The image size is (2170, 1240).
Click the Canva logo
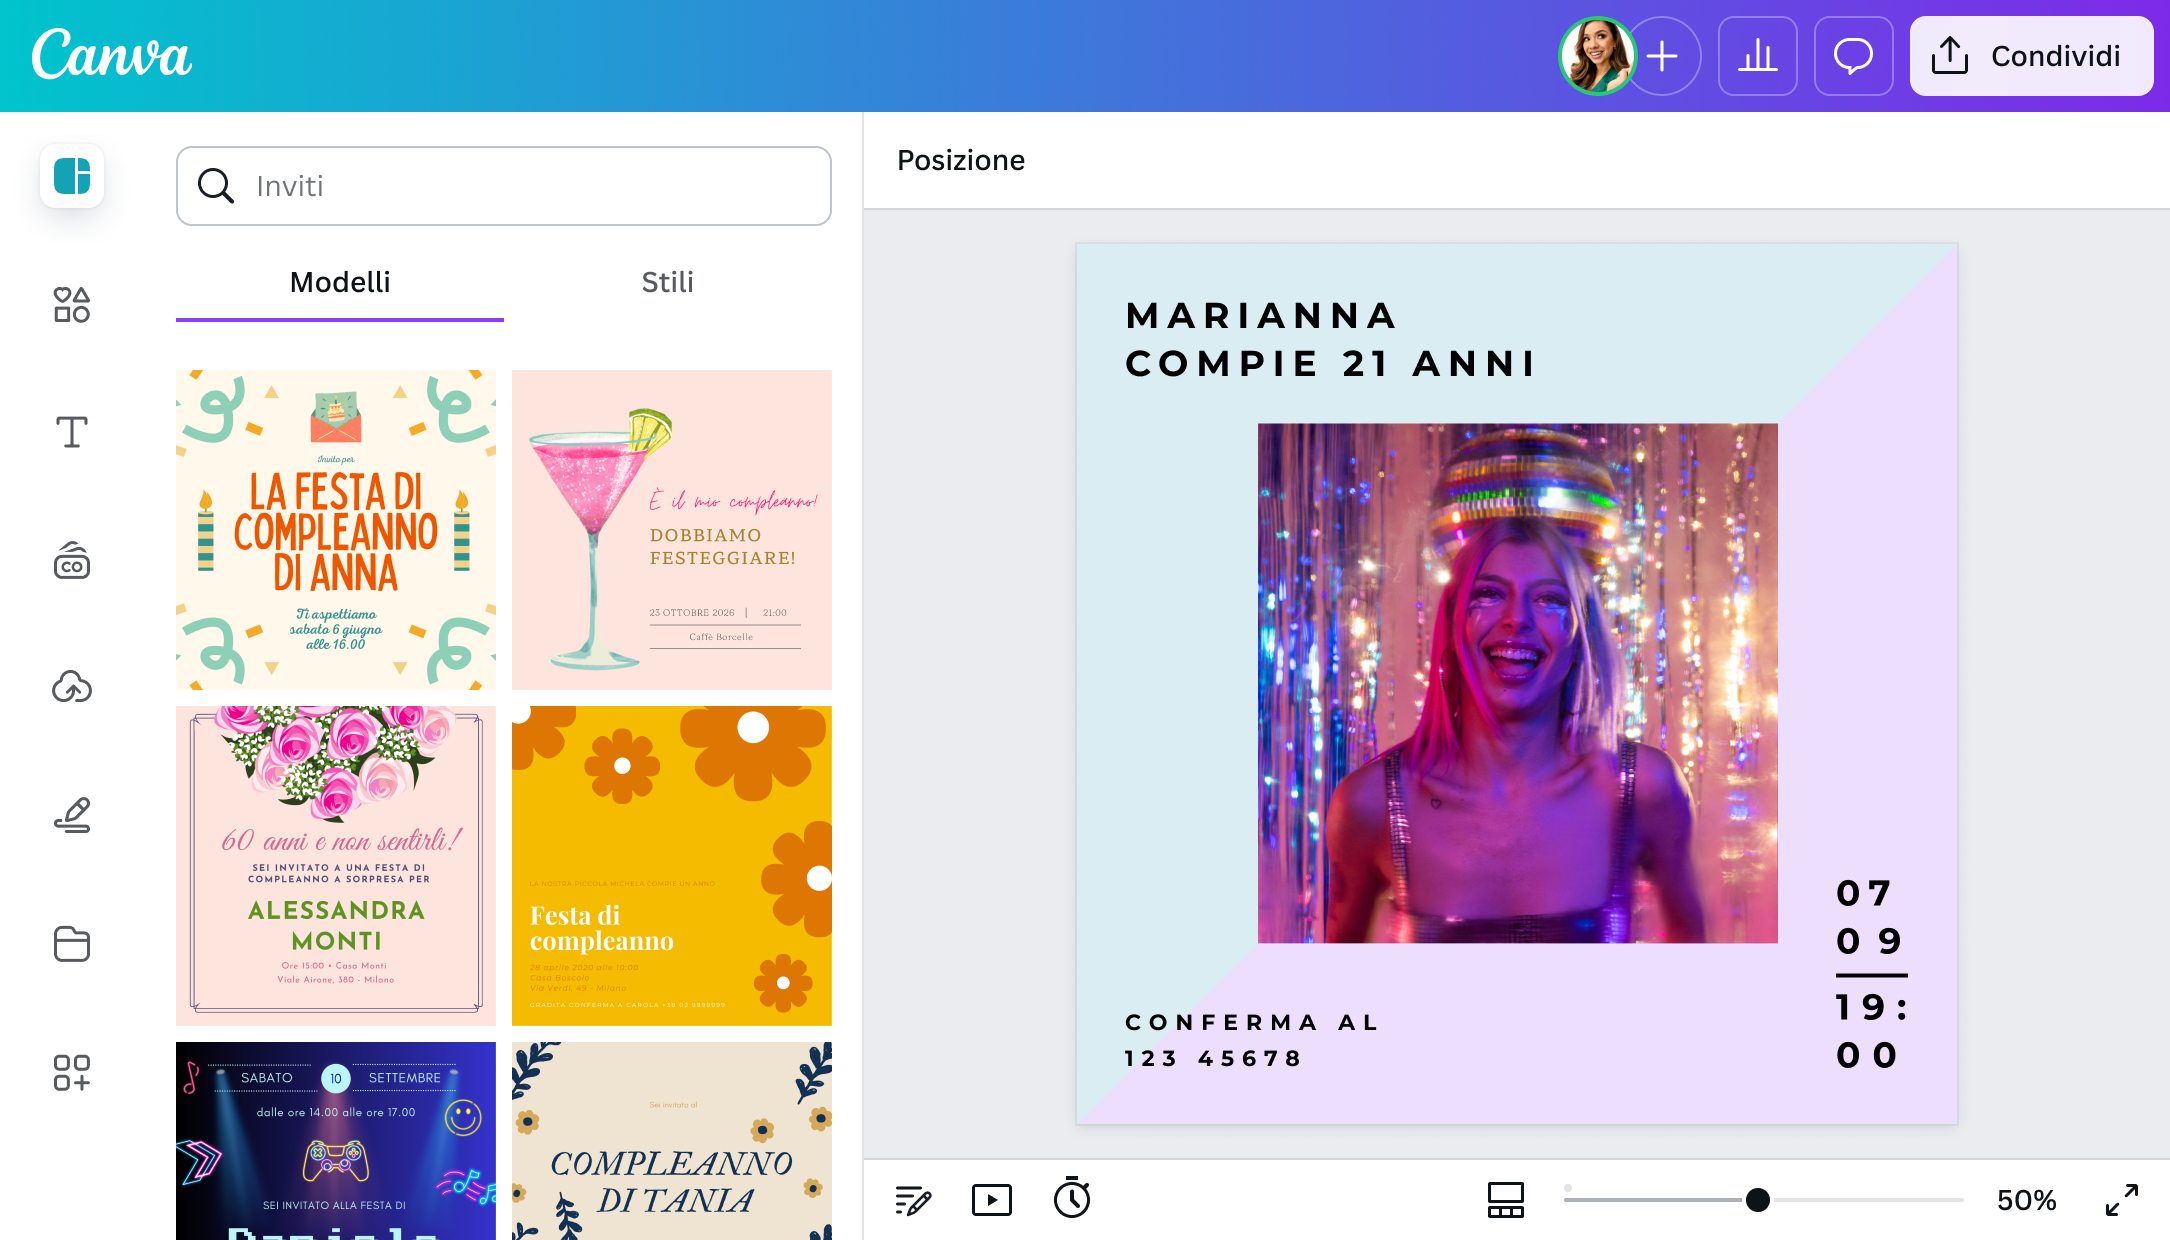pos(111,55)
